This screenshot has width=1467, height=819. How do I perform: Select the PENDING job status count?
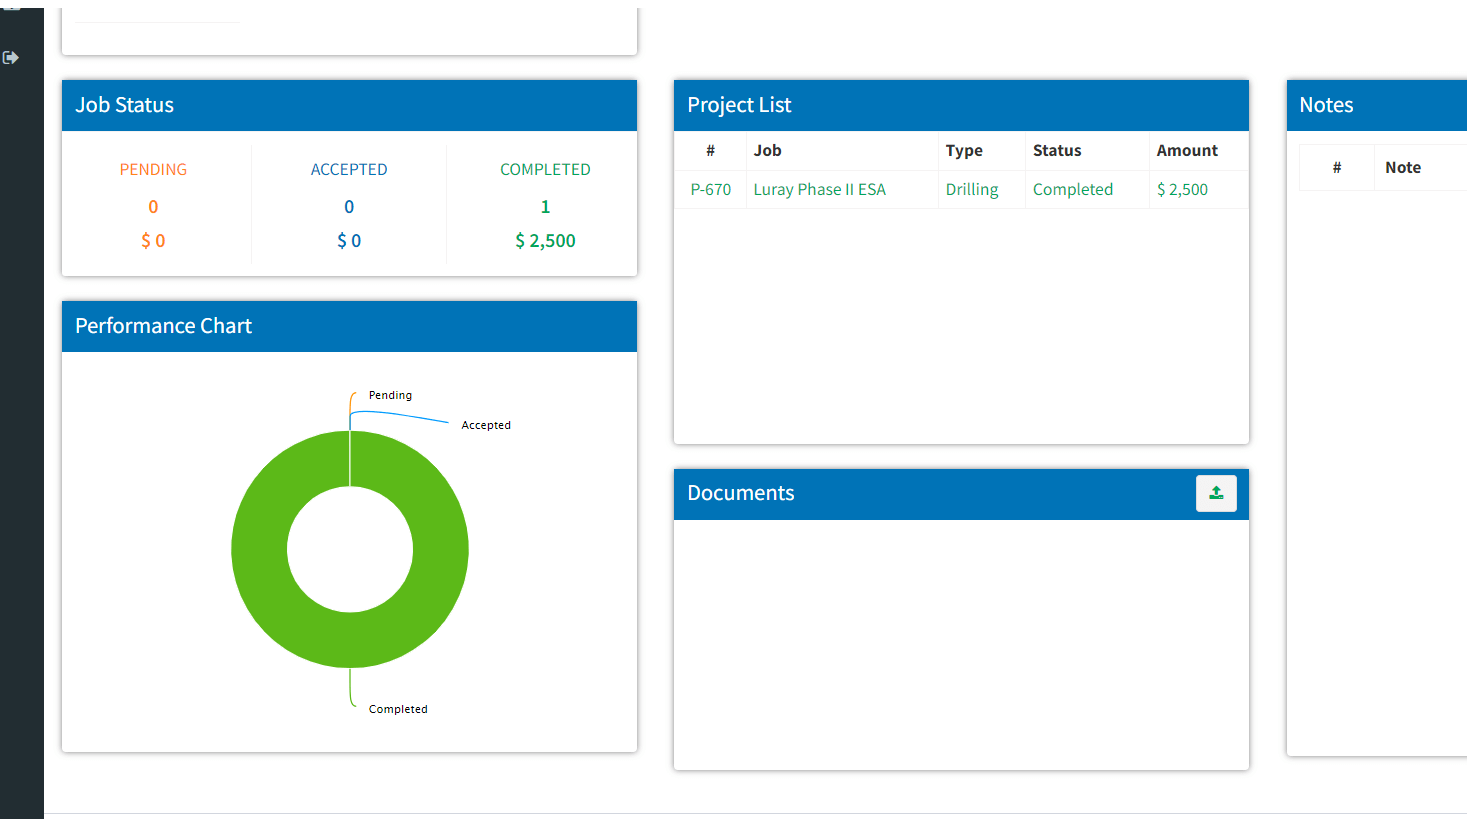[x=153, y=207]
